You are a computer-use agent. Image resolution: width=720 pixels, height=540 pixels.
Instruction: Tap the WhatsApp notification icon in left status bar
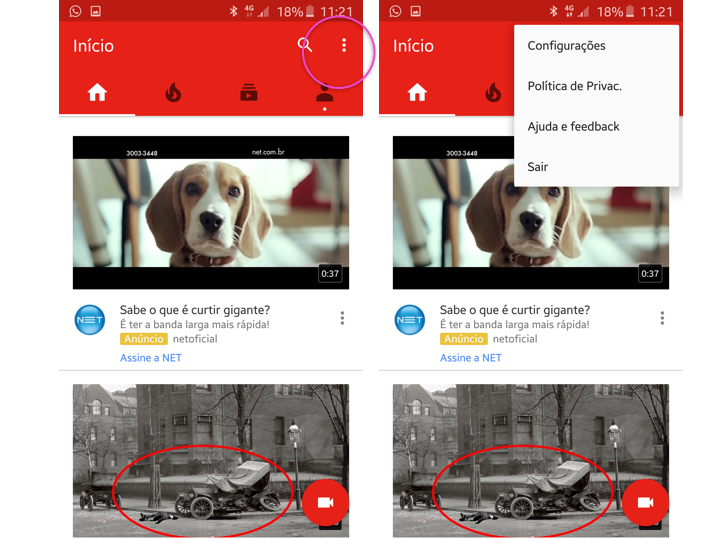click(75, 11)
